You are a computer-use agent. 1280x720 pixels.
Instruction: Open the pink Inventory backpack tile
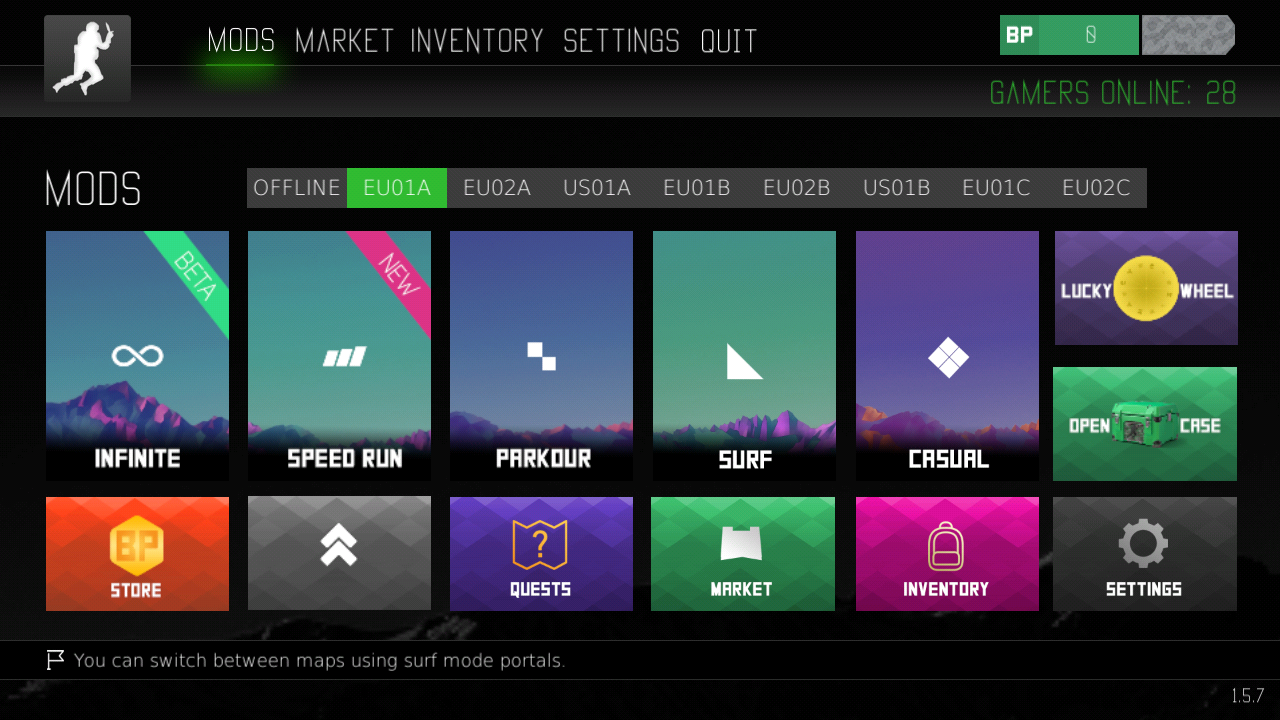[x=947, y=554]
